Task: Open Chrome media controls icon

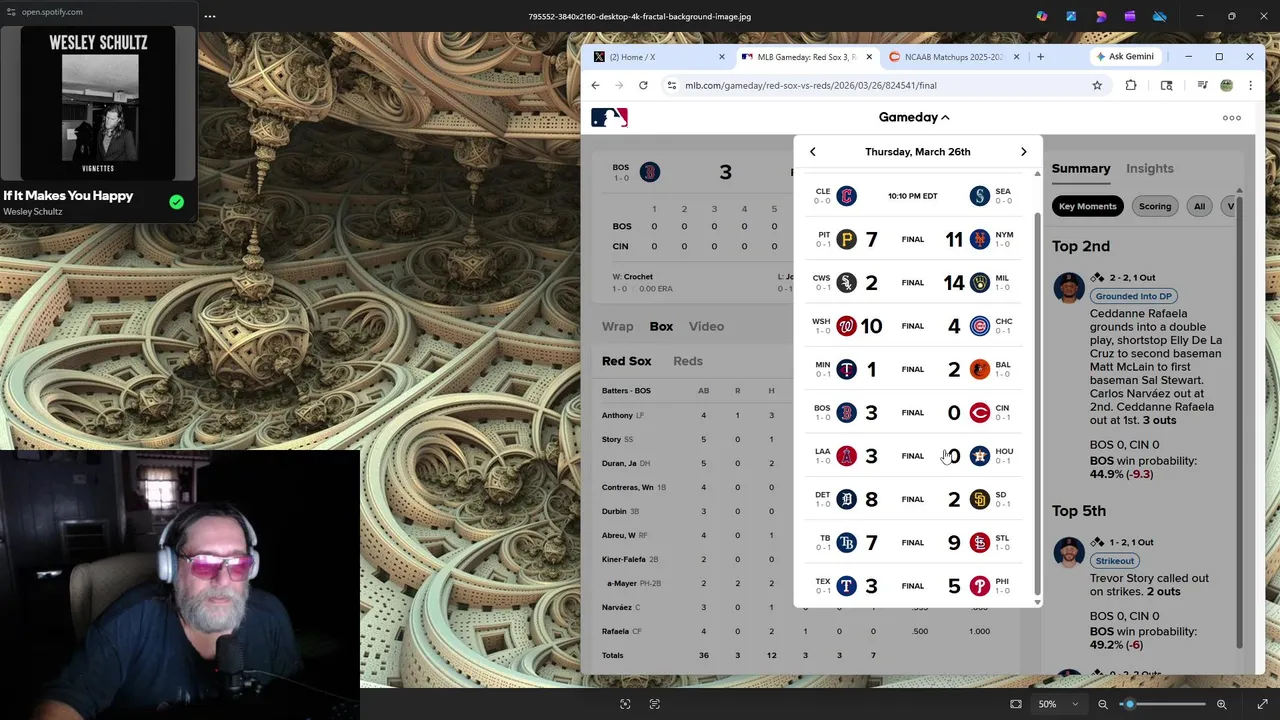Action: pos(1202,85)
